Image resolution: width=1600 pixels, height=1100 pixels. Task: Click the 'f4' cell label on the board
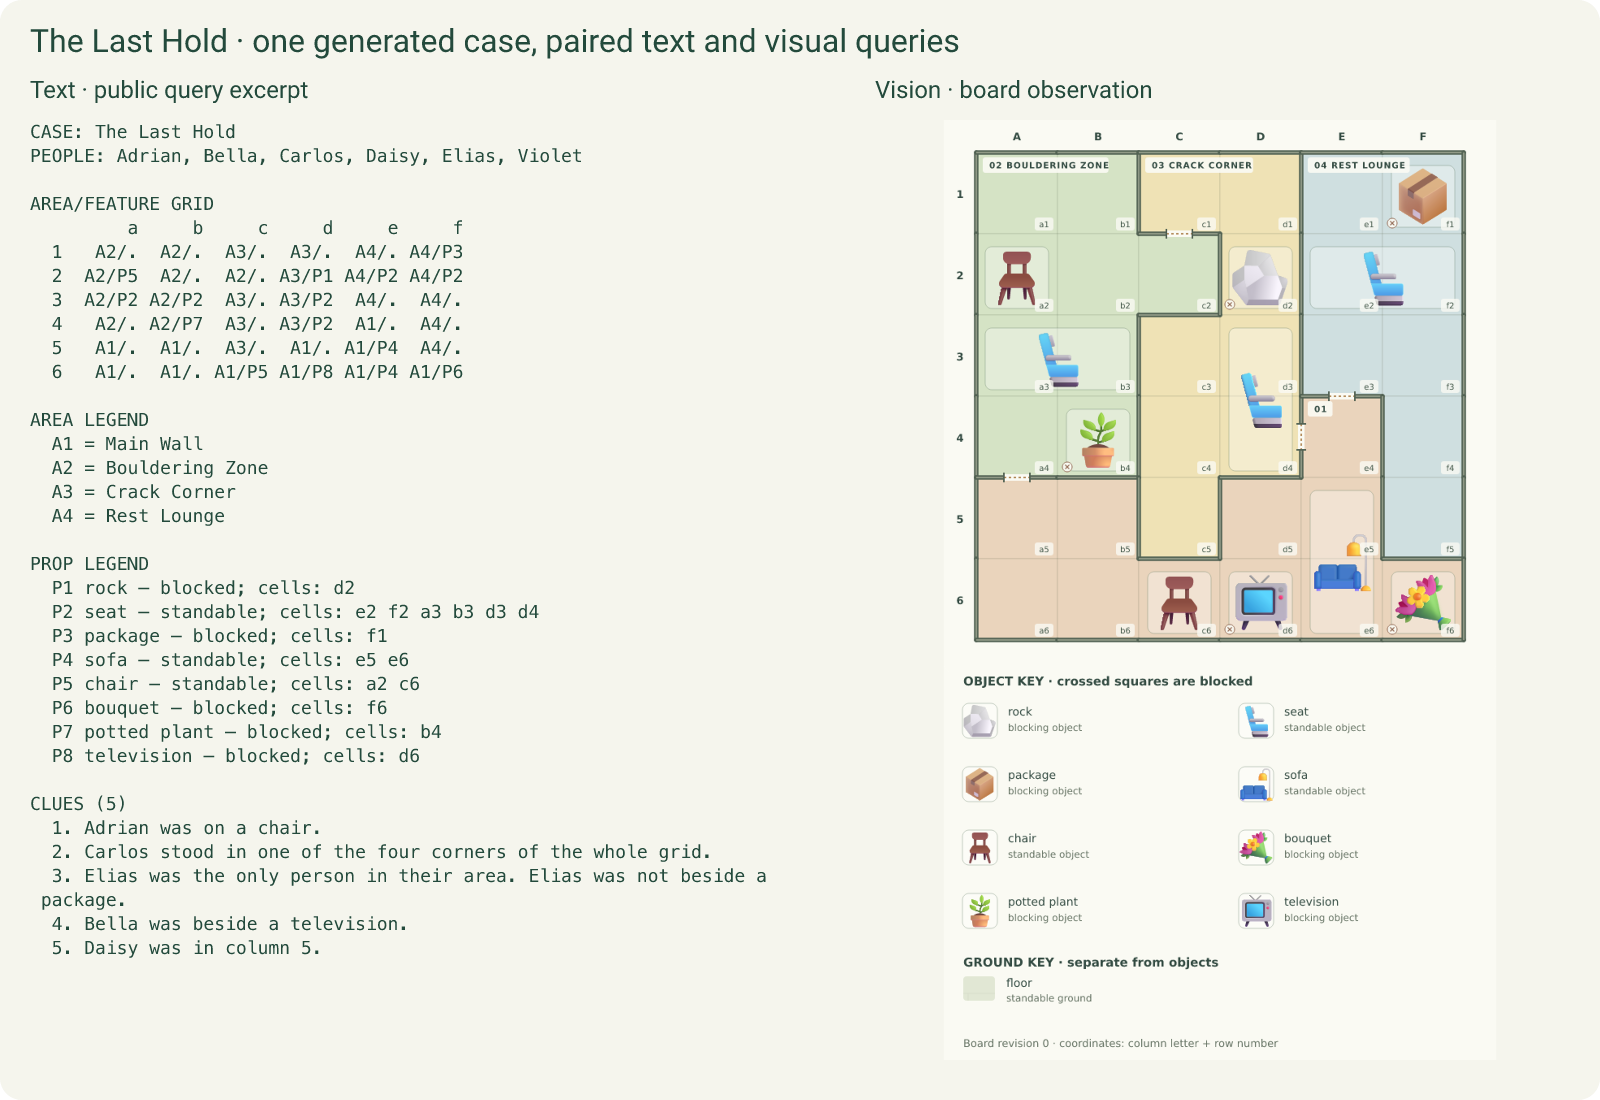click(1450, 467)
